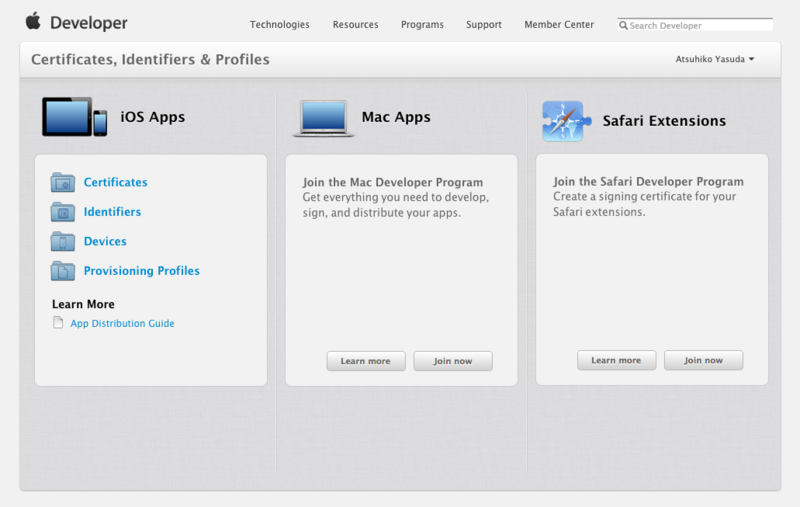Screen dimensions: 800x507
Task: Click the Apple logo icon
Action: pos(33,21)
